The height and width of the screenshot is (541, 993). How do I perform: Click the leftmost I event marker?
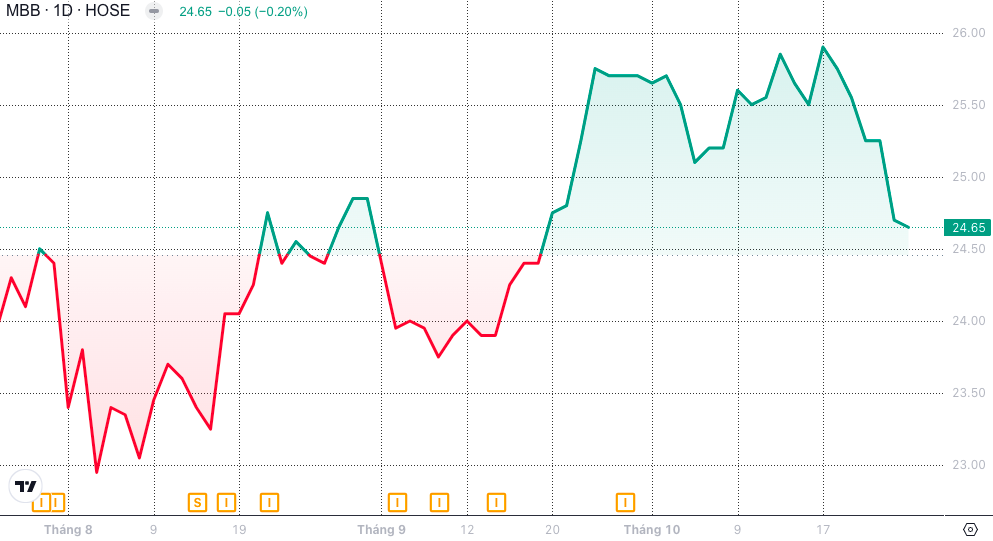pos(40,502)
